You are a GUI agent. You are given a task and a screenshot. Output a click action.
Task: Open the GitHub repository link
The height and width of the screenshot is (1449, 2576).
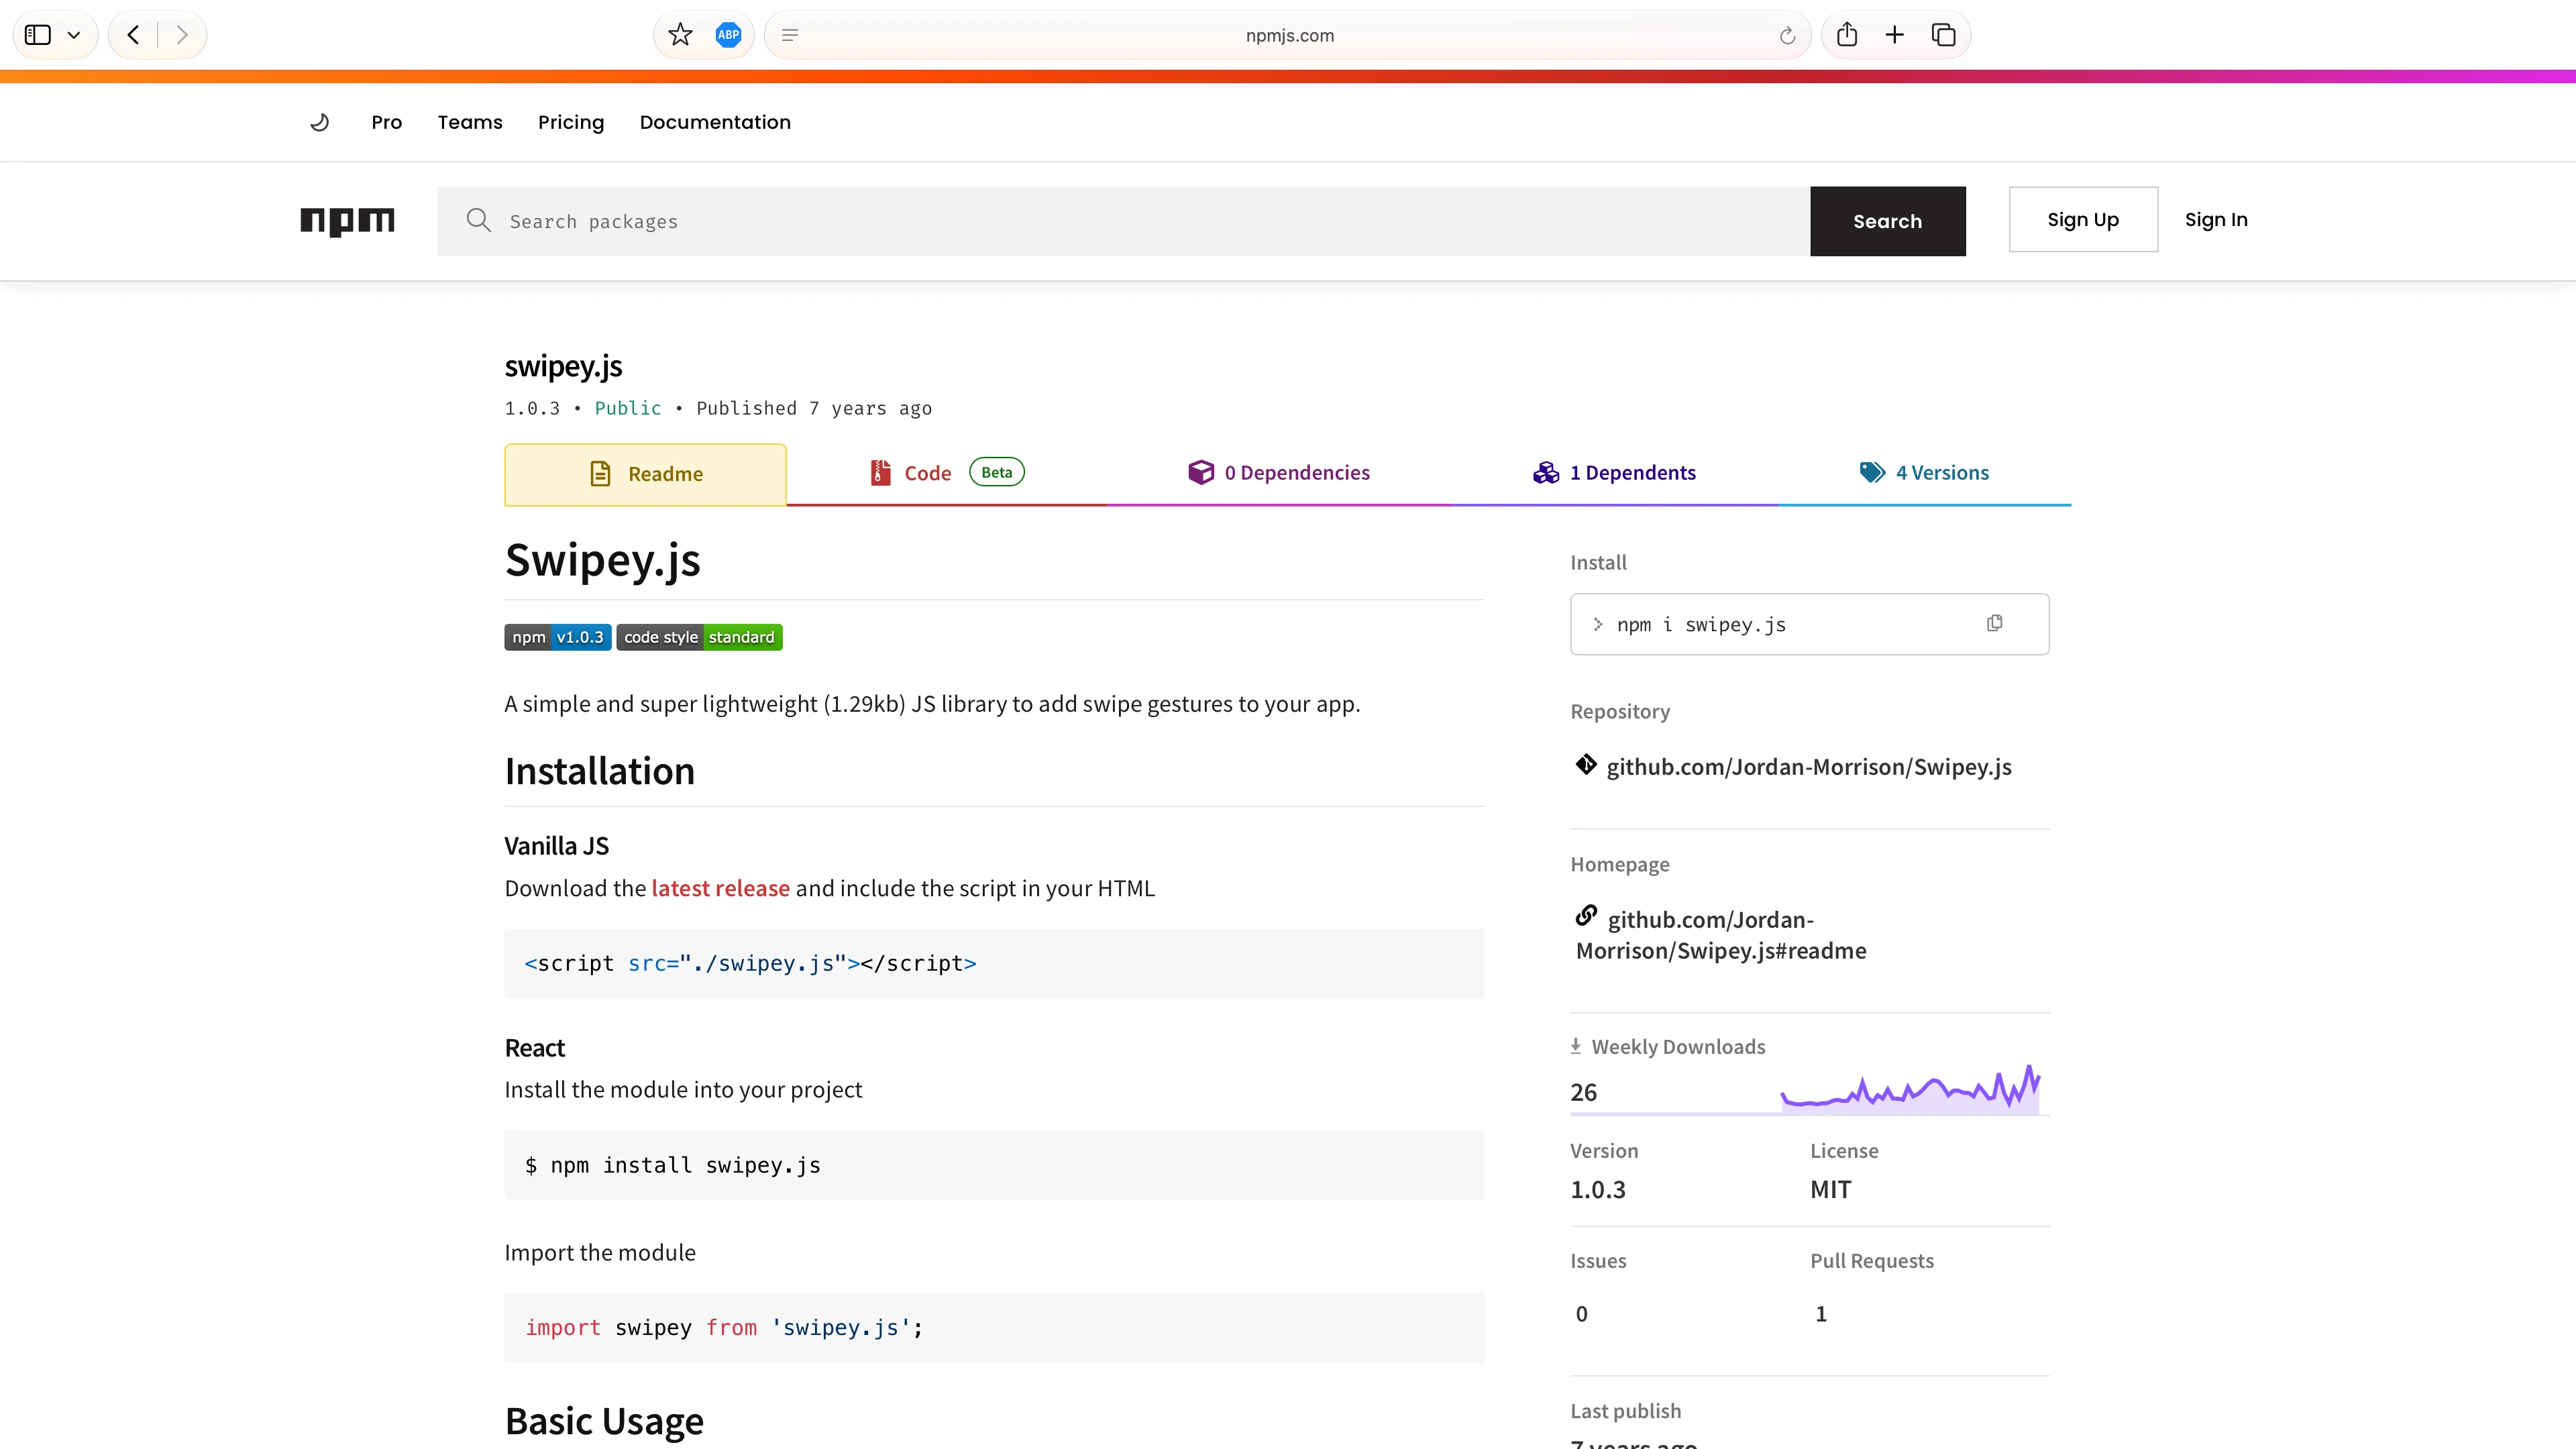[1808, 767]
